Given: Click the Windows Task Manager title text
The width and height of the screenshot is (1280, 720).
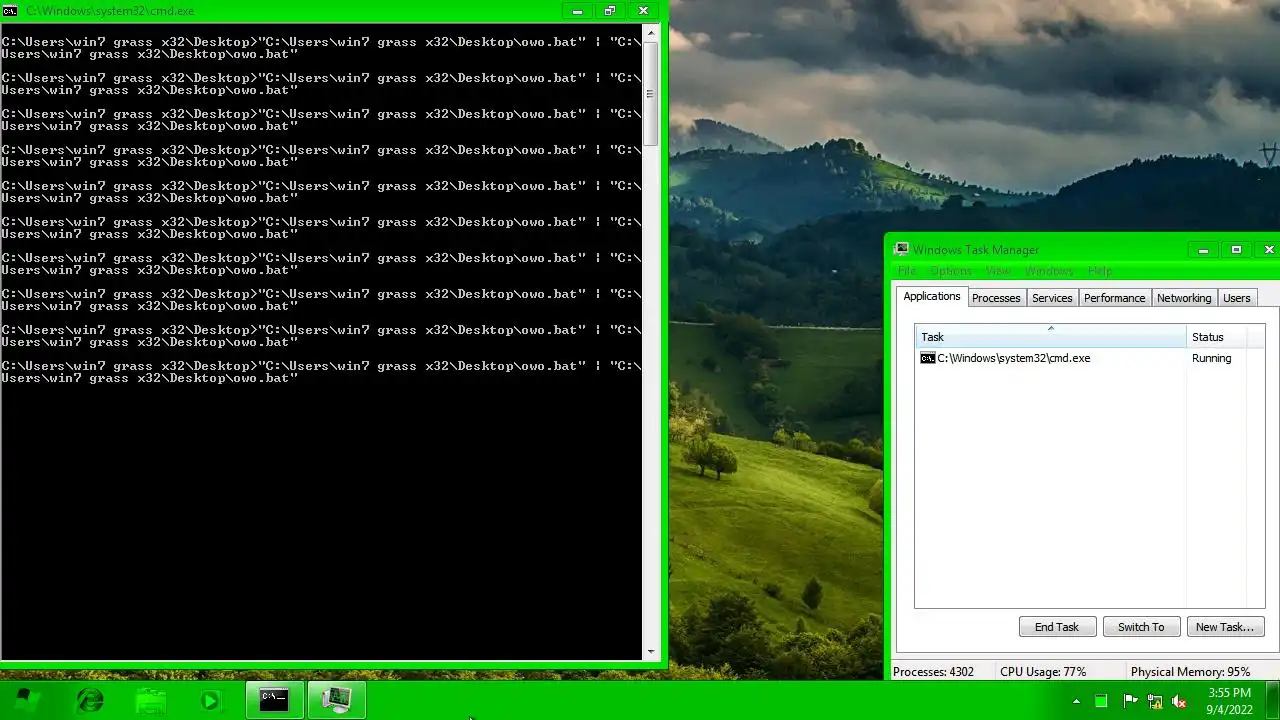Looking at the screenshot, I should 976,250.
